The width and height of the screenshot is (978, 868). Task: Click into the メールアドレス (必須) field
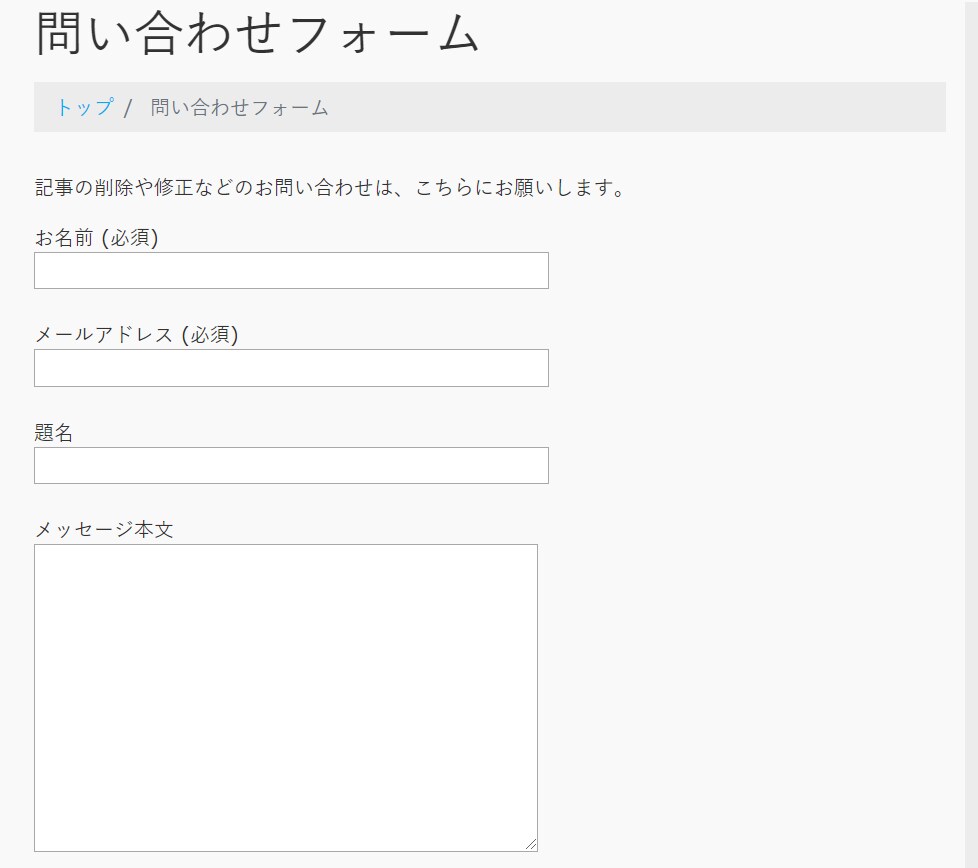coord(291,368)
